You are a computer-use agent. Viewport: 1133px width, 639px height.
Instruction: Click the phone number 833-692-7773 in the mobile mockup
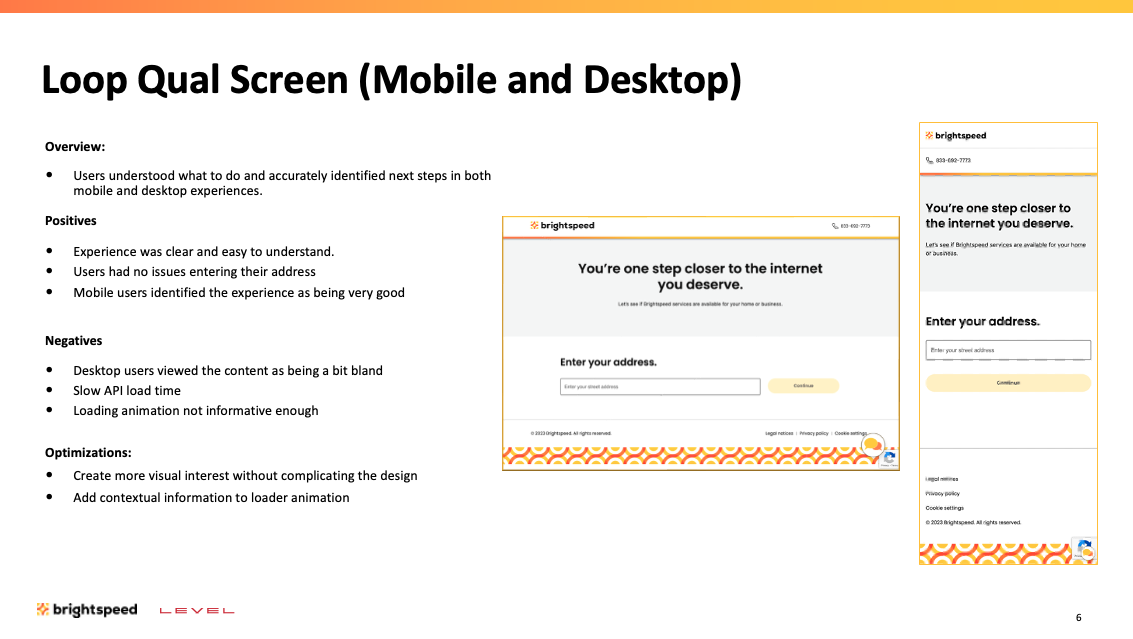953,160
